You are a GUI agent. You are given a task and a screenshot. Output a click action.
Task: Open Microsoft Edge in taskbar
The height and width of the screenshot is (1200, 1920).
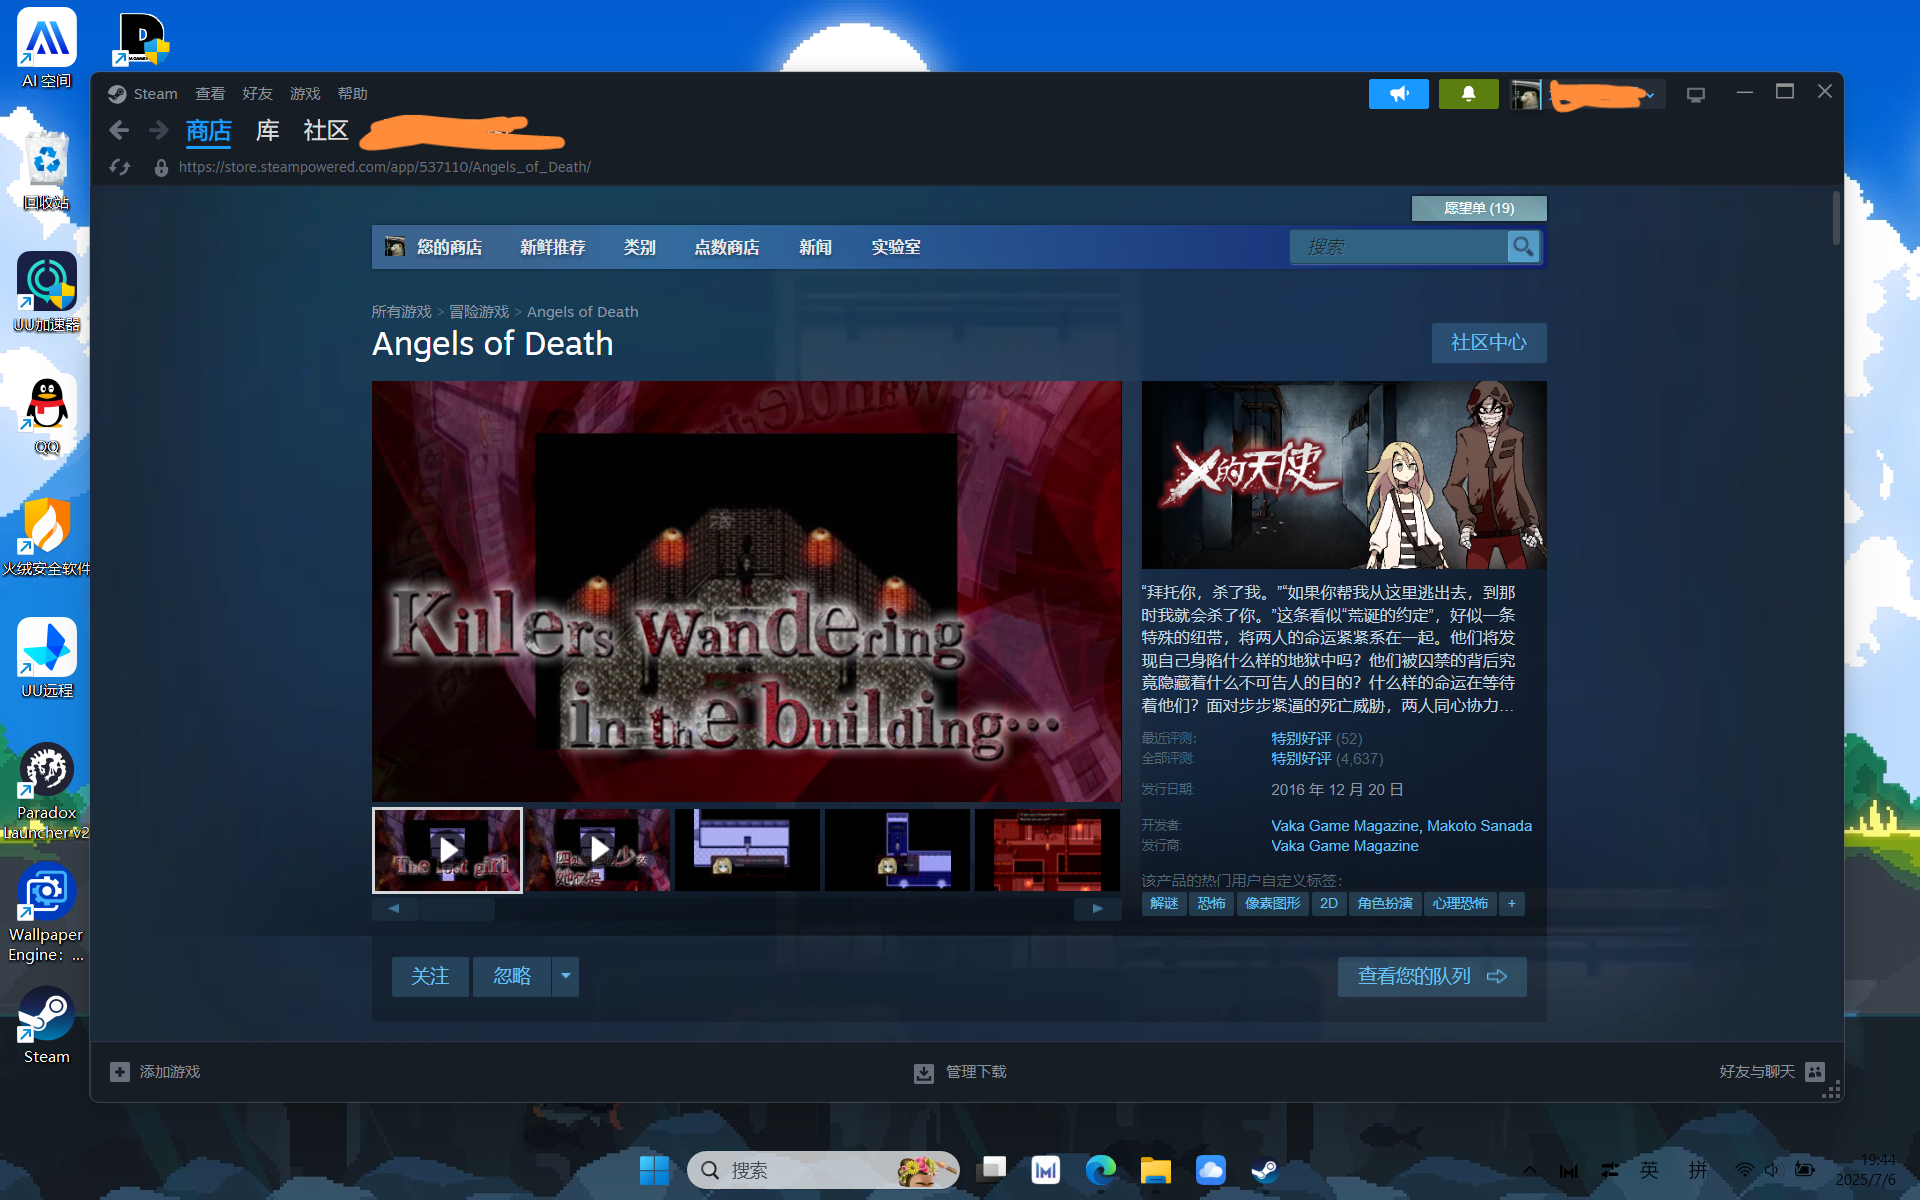(1100, 1170)
